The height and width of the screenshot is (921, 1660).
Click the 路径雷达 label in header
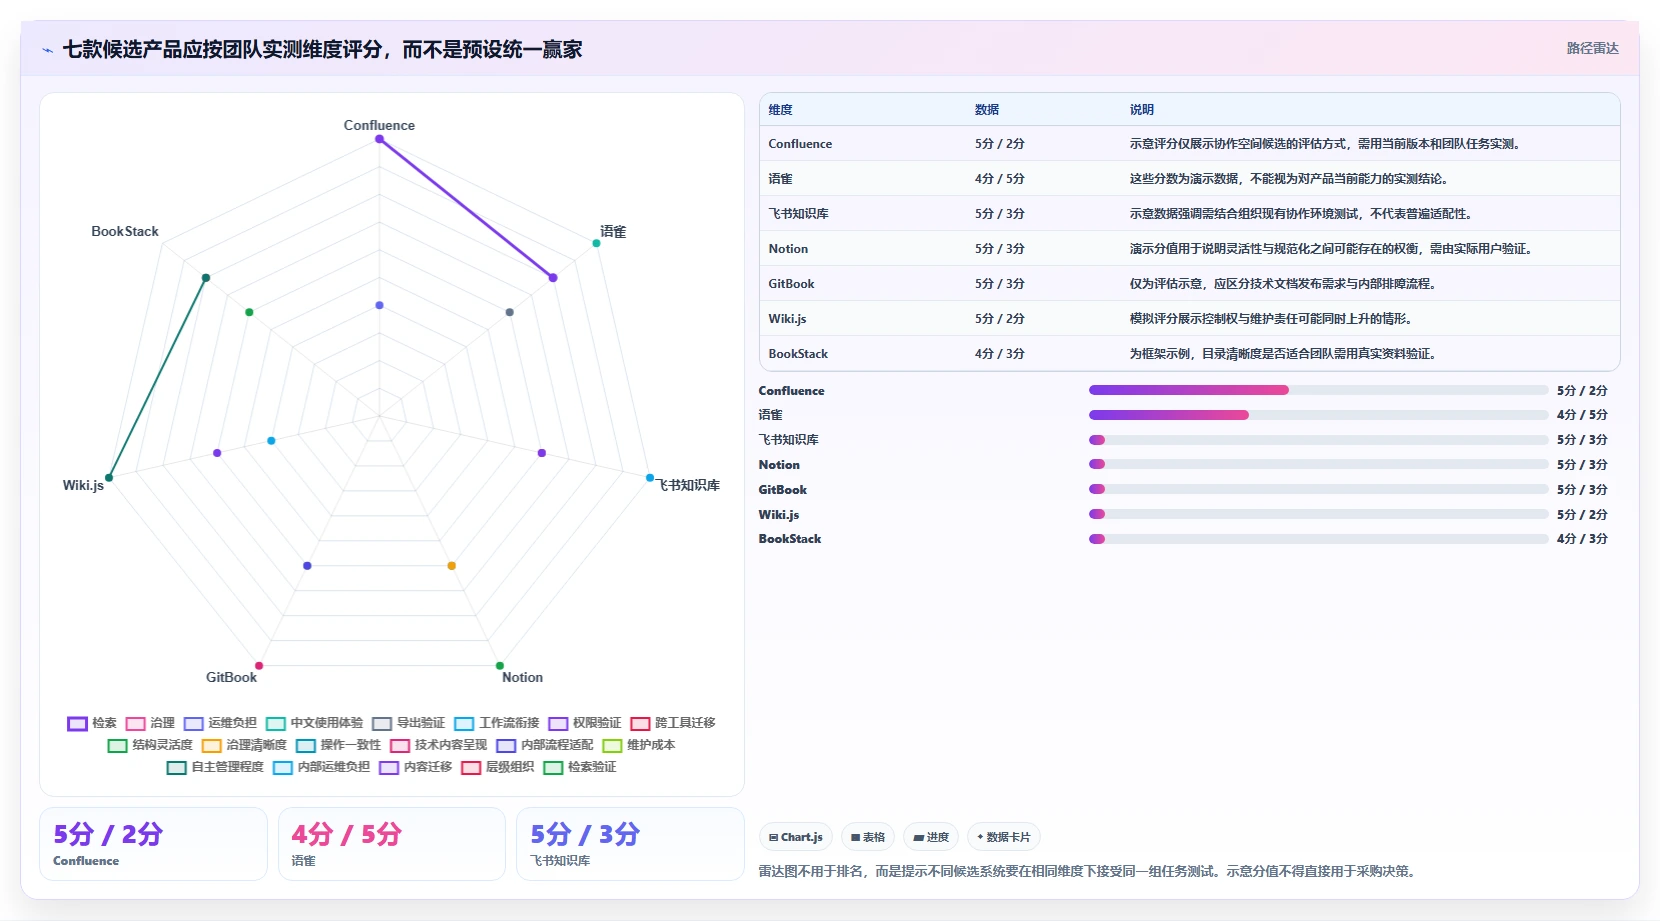coord(1592,48)
